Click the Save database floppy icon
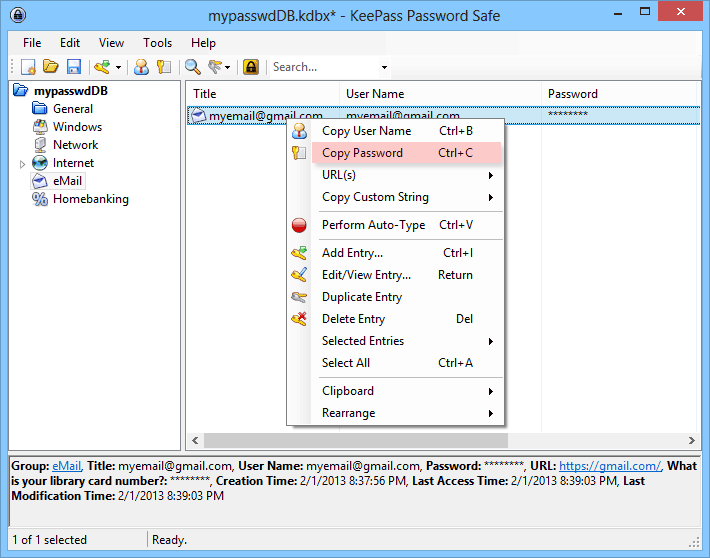The height and width of the screenshot is (558, 710). pos(74,67)
